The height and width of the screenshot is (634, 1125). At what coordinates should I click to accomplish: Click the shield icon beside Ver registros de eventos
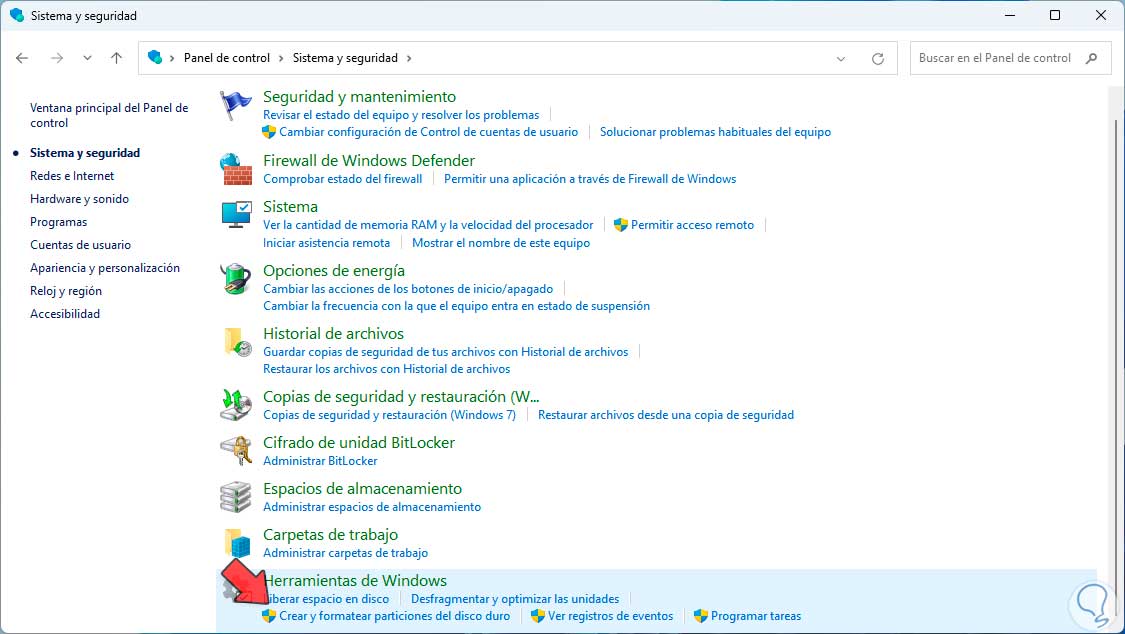[x=537, y=616]
